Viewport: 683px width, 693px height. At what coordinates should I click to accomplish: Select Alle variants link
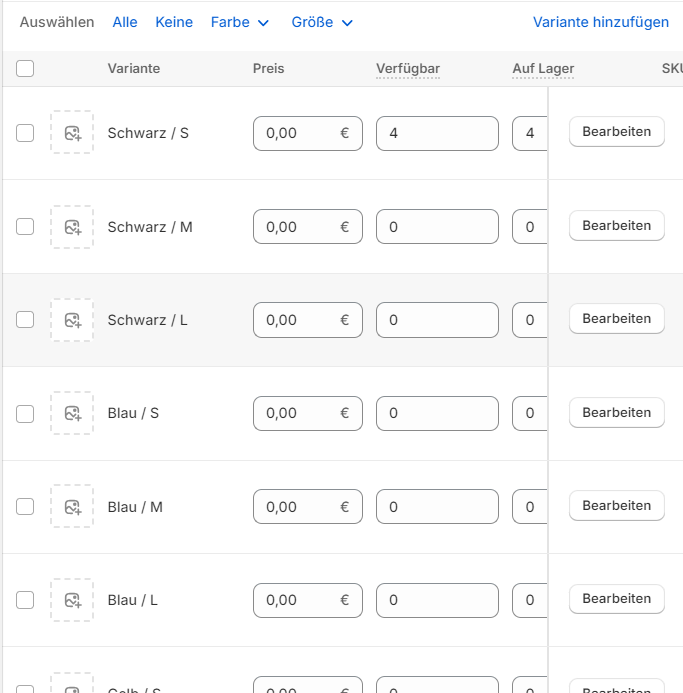(125, 22)
